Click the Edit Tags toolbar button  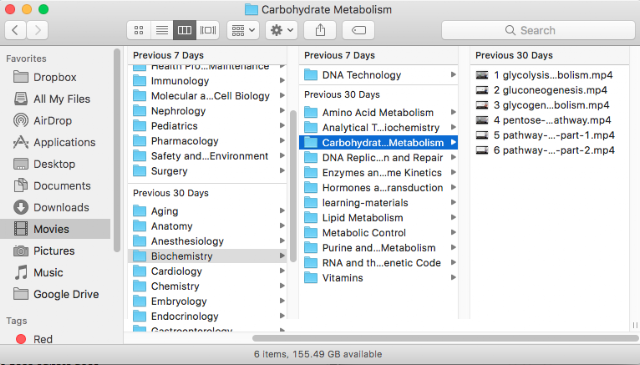coord(358,30)
